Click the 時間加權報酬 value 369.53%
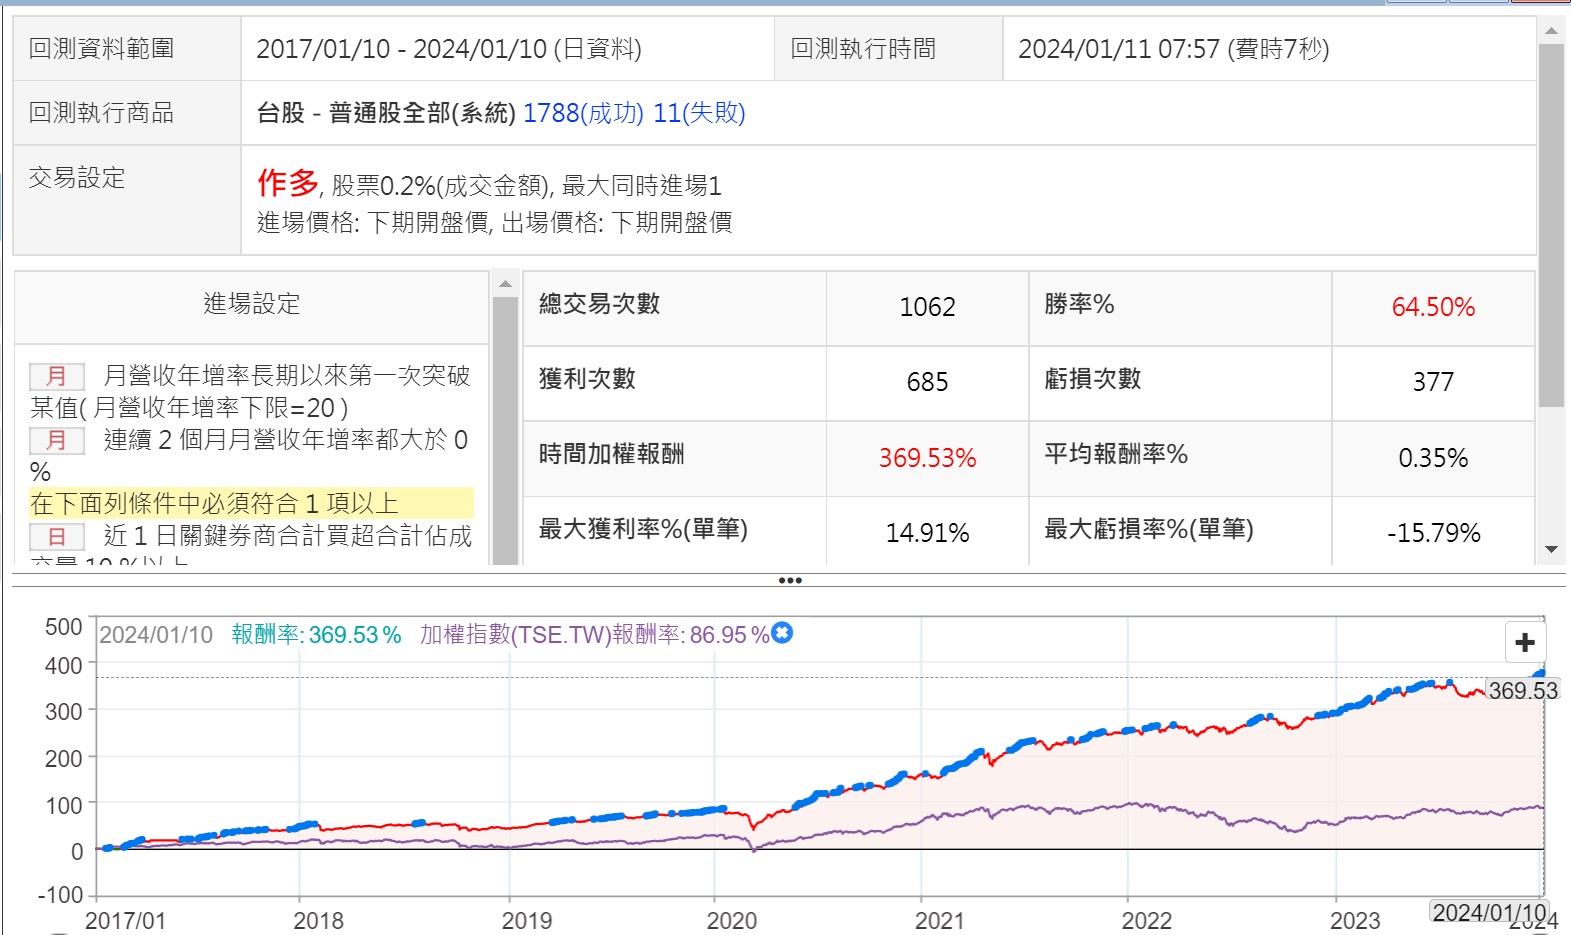 click(x=927, y=458)
